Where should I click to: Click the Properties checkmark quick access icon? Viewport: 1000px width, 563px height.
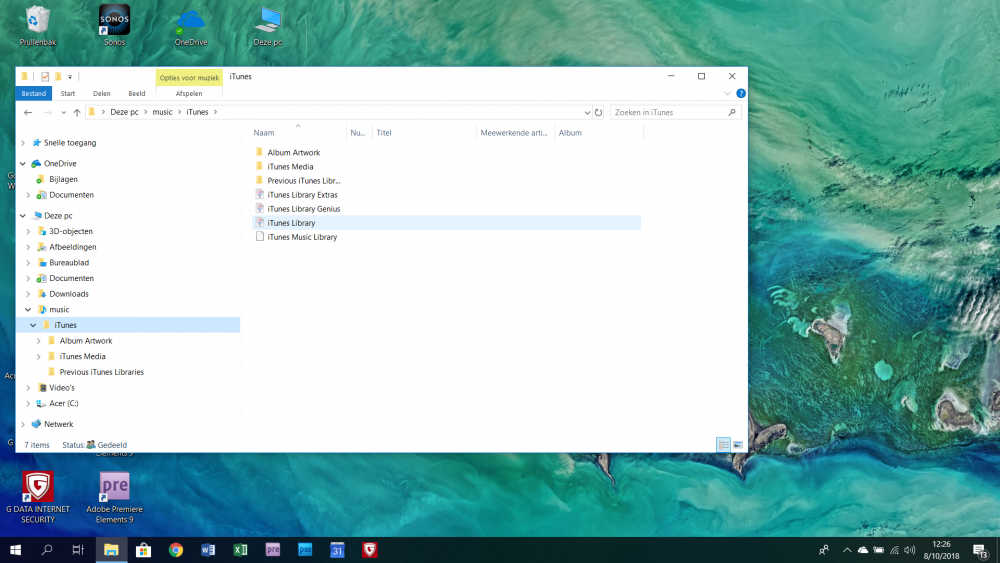[x=45, y=76]
